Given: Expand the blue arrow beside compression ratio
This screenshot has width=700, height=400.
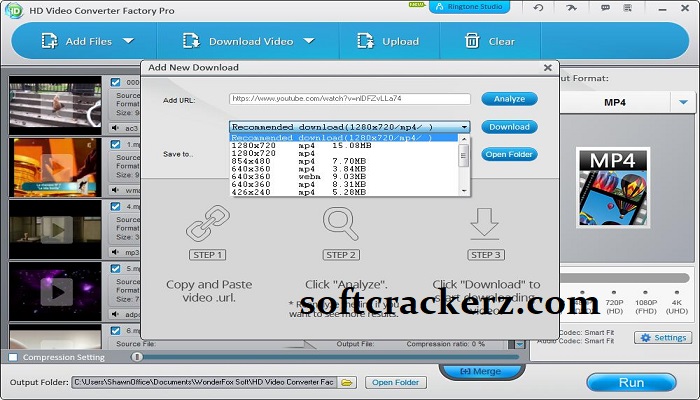Looking at the screenshot, I should [x=520, y=344].
